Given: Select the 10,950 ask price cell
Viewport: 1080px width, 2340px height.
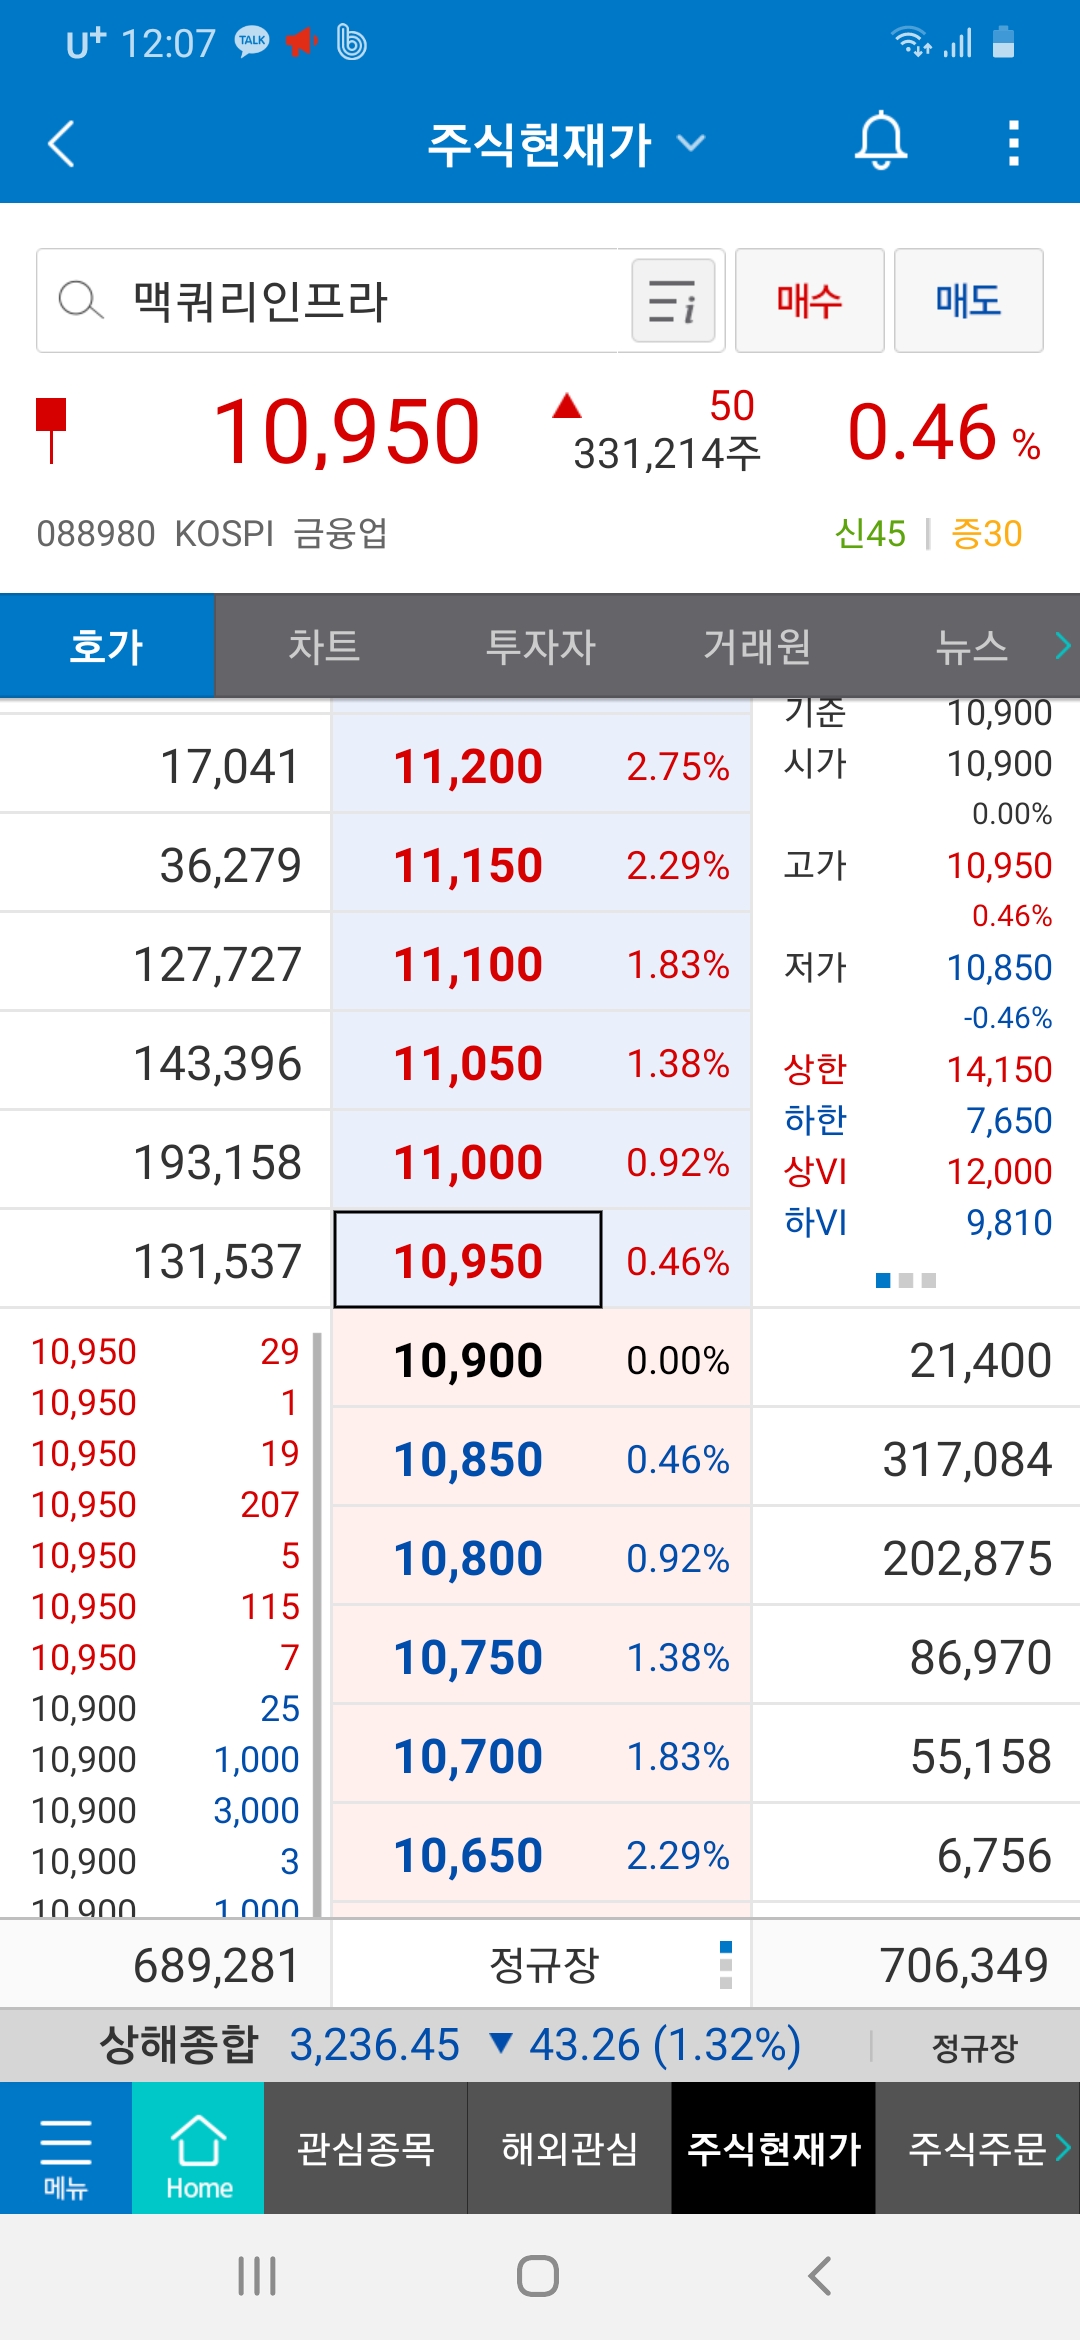Looking at the screenshot, I should click(x=468, y=1260).
